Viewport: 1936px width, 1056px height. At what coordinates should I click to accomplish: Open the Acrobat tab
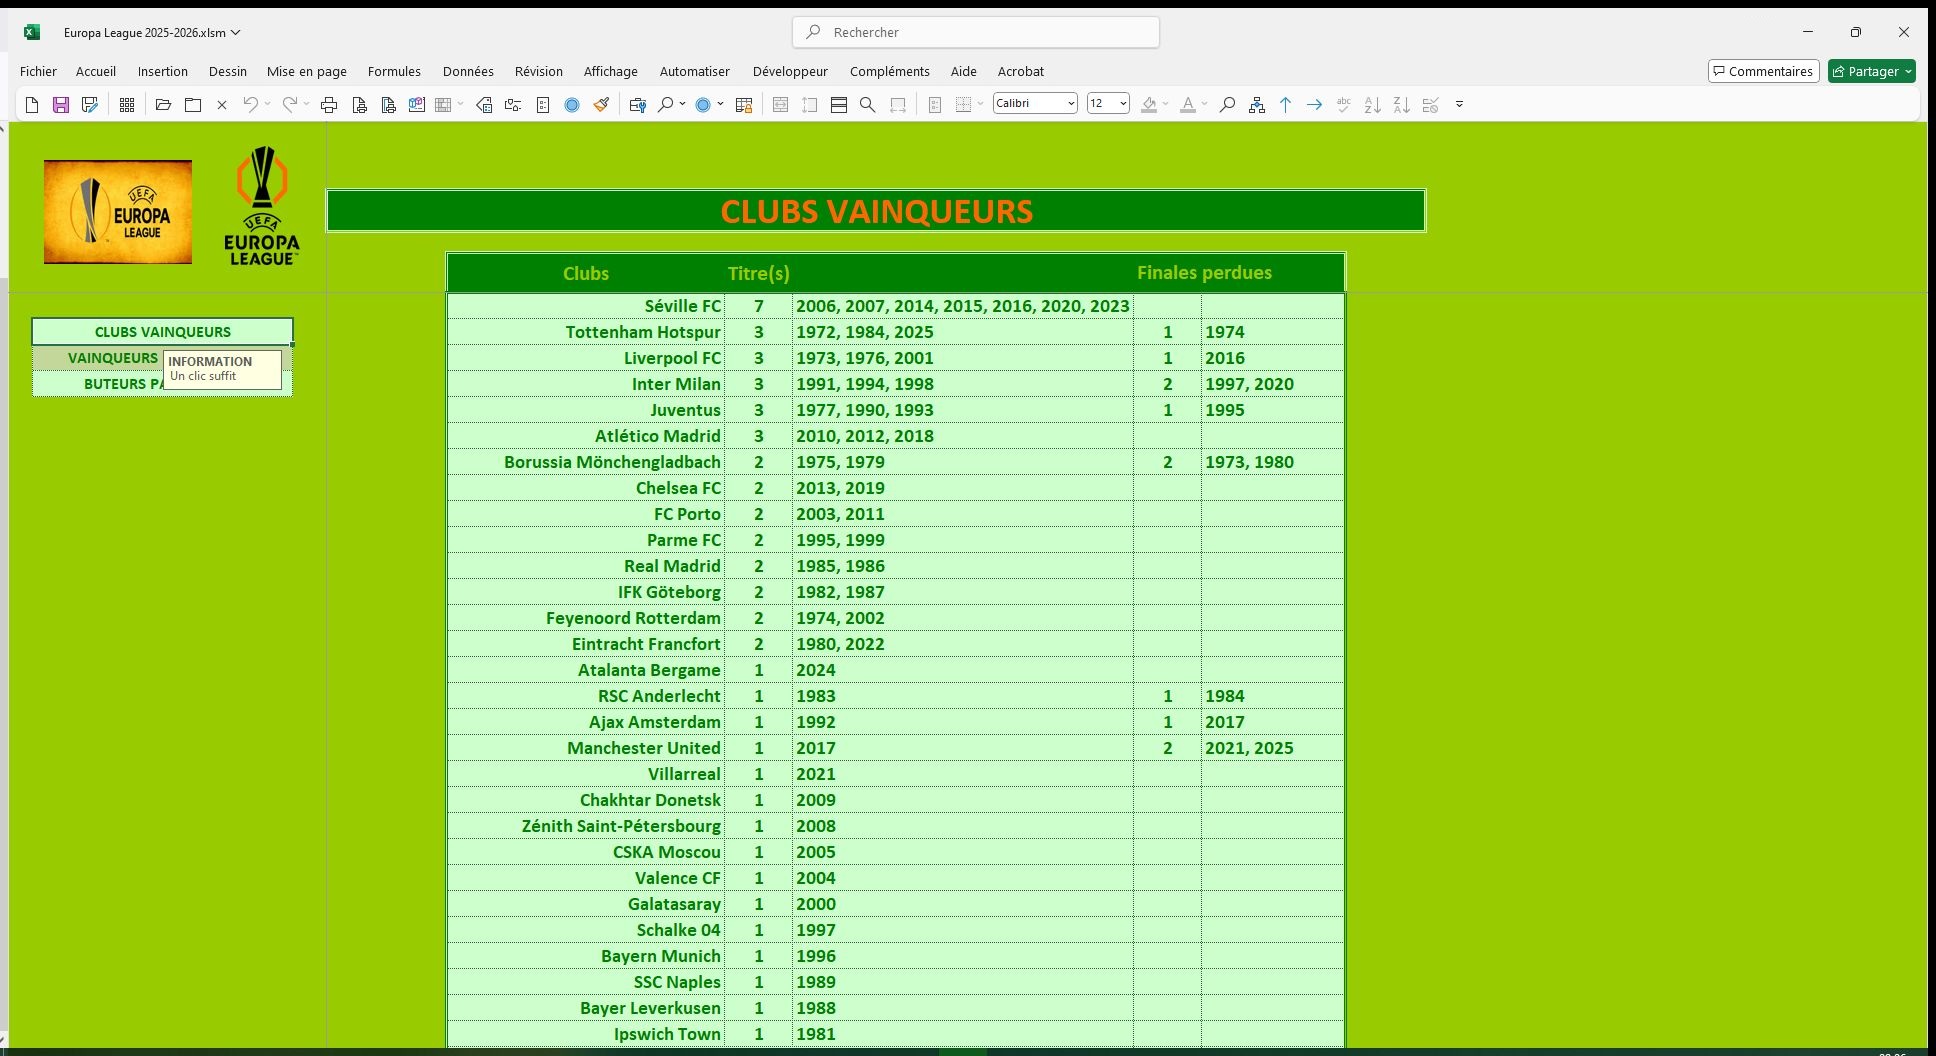1021,71
